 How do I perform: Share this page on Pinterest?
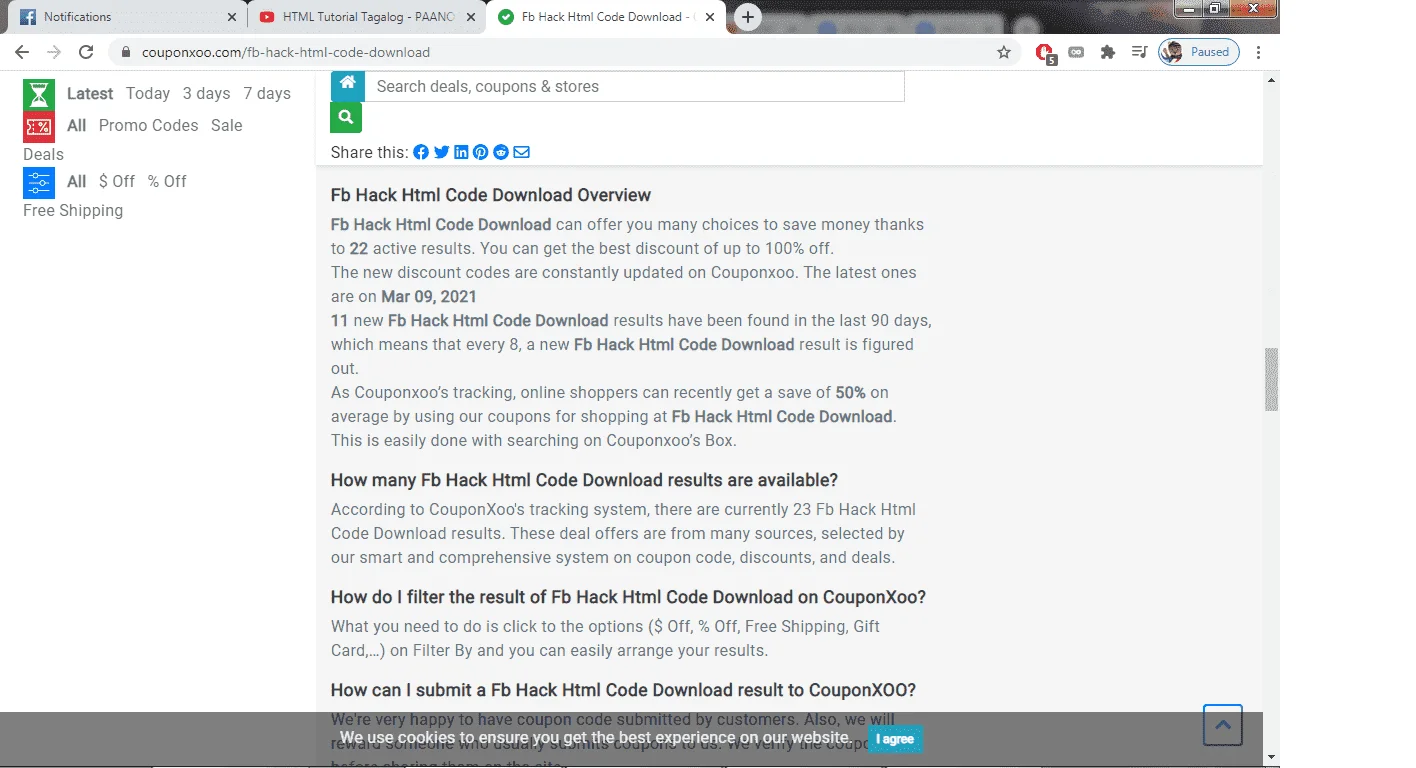[481, 152]
